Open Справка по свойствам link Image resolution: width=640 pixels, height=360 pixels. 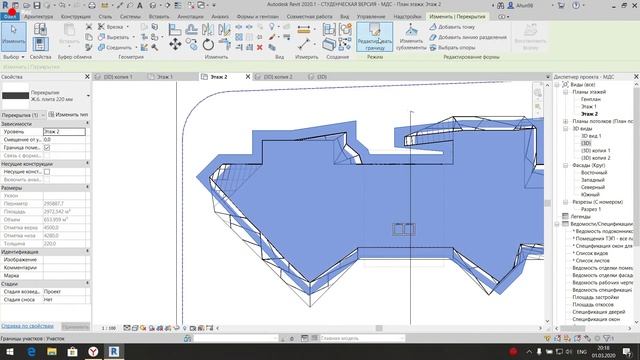[x=27, y=326]
